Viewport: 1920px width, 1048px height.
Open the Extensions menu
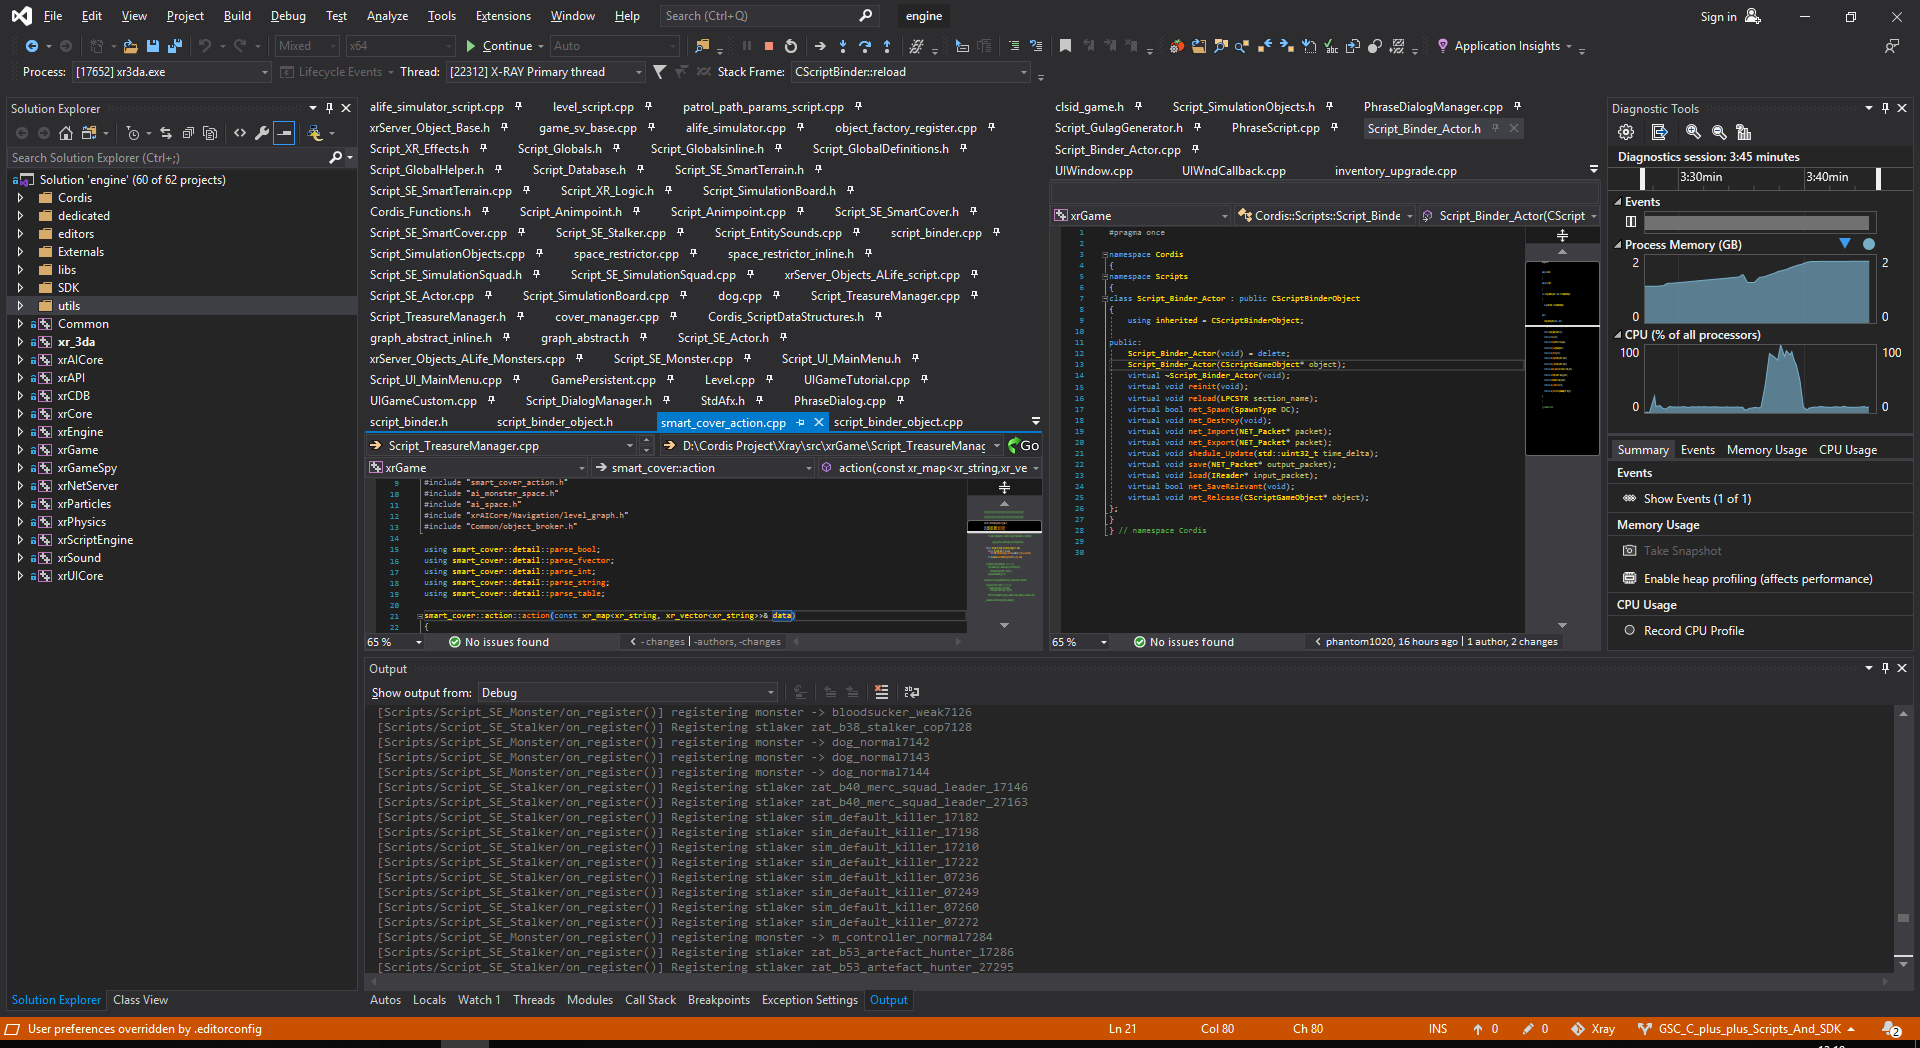503,16
